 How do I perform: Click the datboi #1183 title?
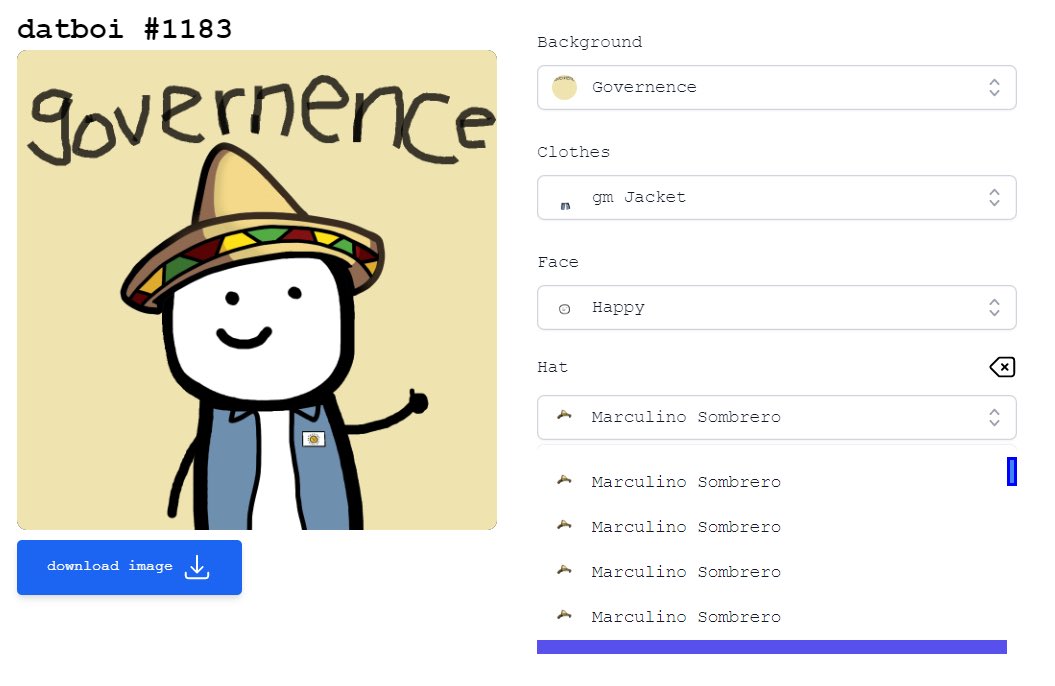coord(124,28)
